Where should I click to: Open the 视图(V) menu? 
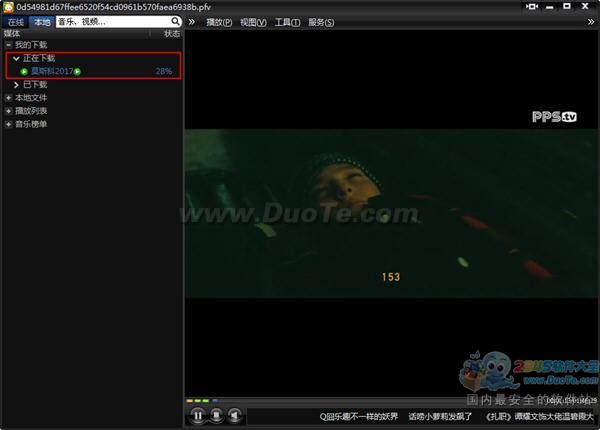(253, 22)
